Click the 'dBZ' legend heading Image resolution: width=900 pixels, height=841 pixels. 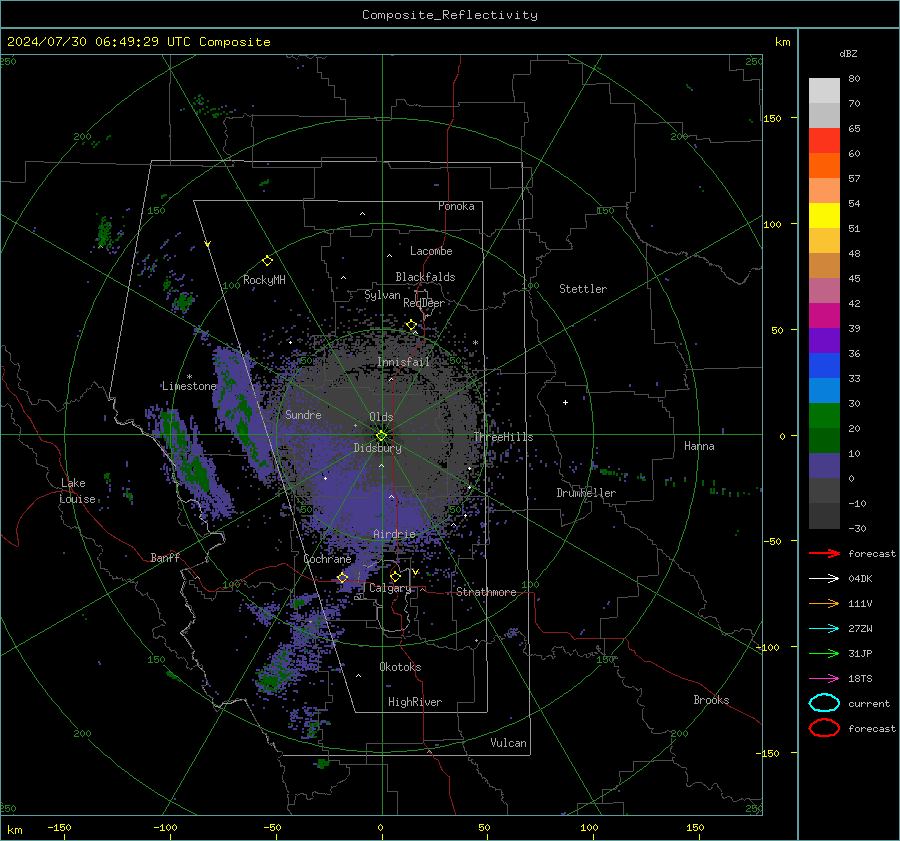click(x=848, y=54)
